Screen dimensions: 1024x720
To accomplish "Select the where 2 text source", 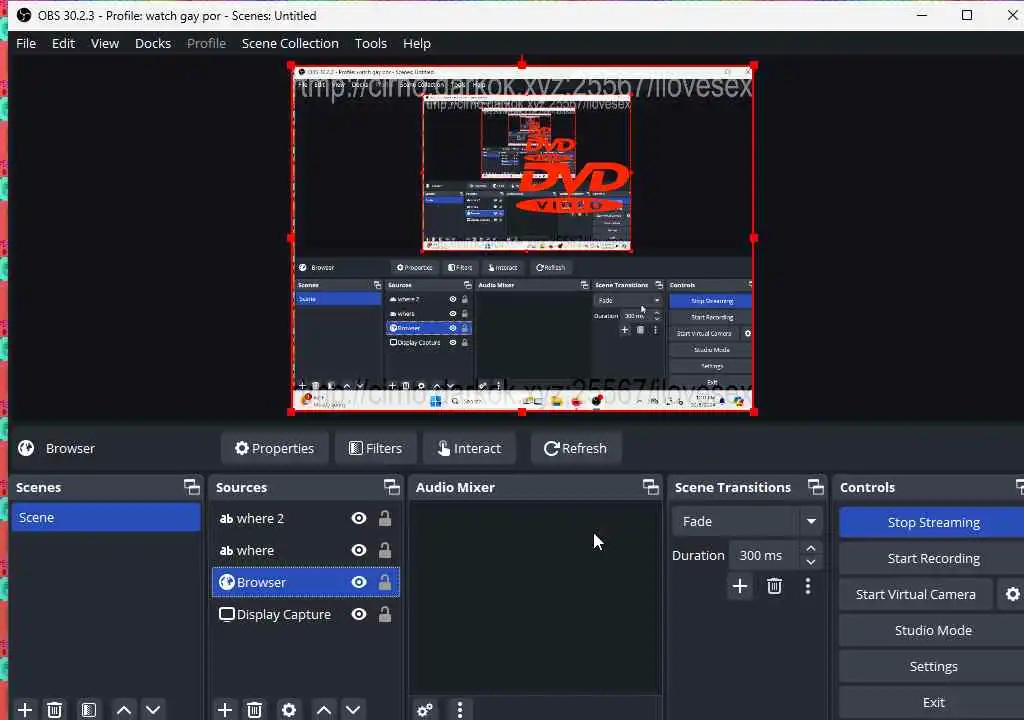I will (306, 518).
